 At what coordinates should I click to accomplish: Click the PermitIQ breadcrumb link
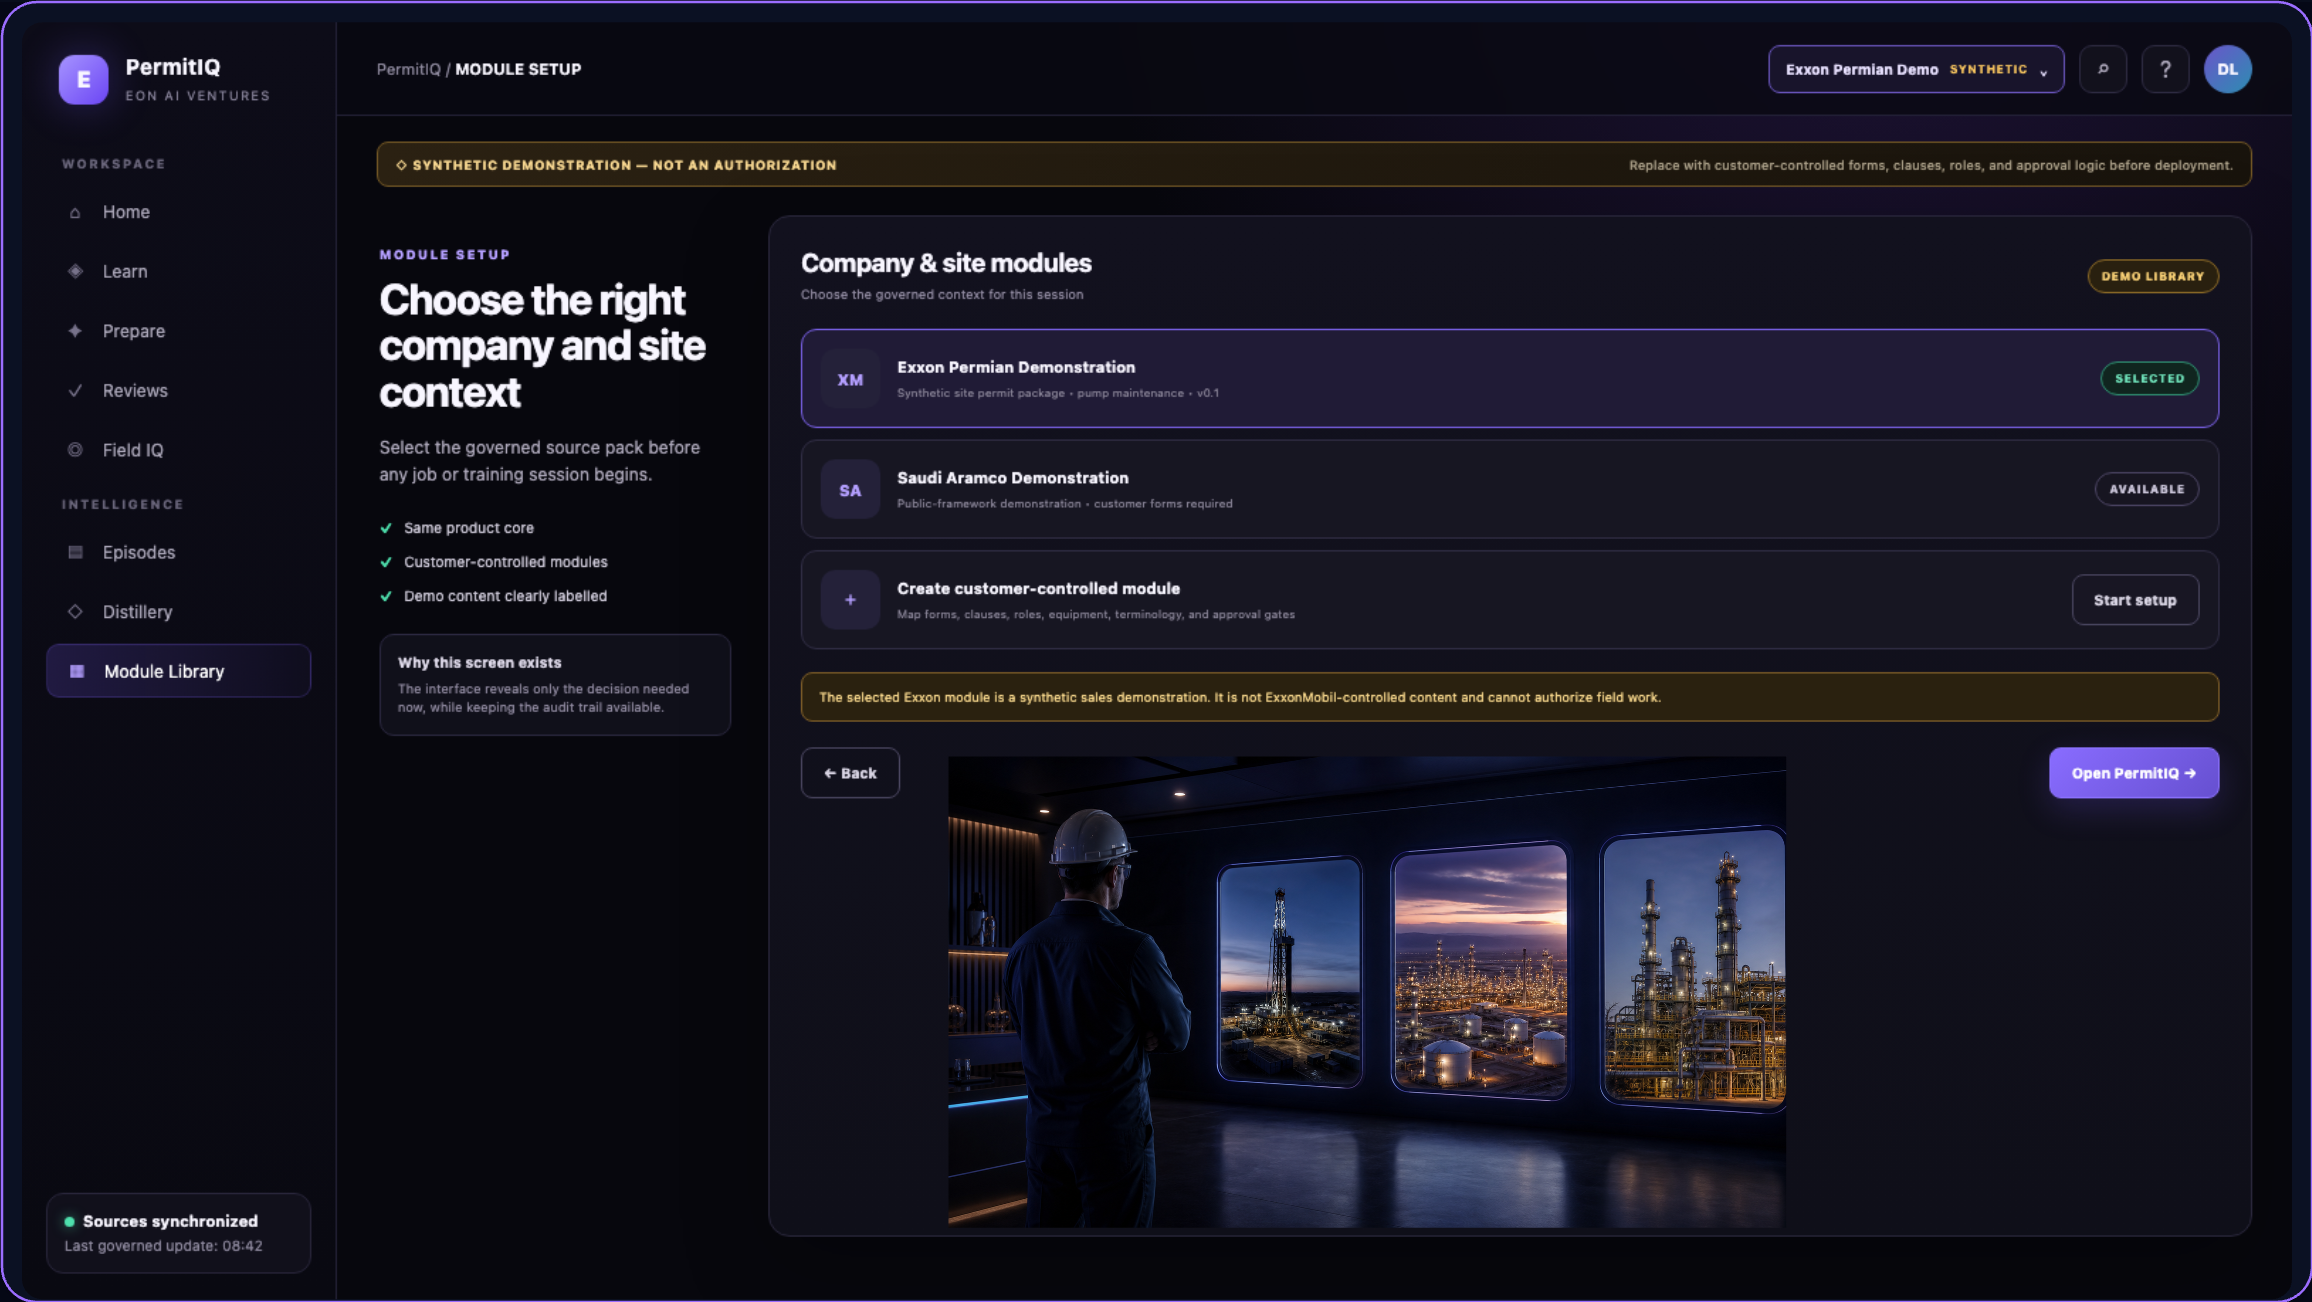[x=408, y=69]
